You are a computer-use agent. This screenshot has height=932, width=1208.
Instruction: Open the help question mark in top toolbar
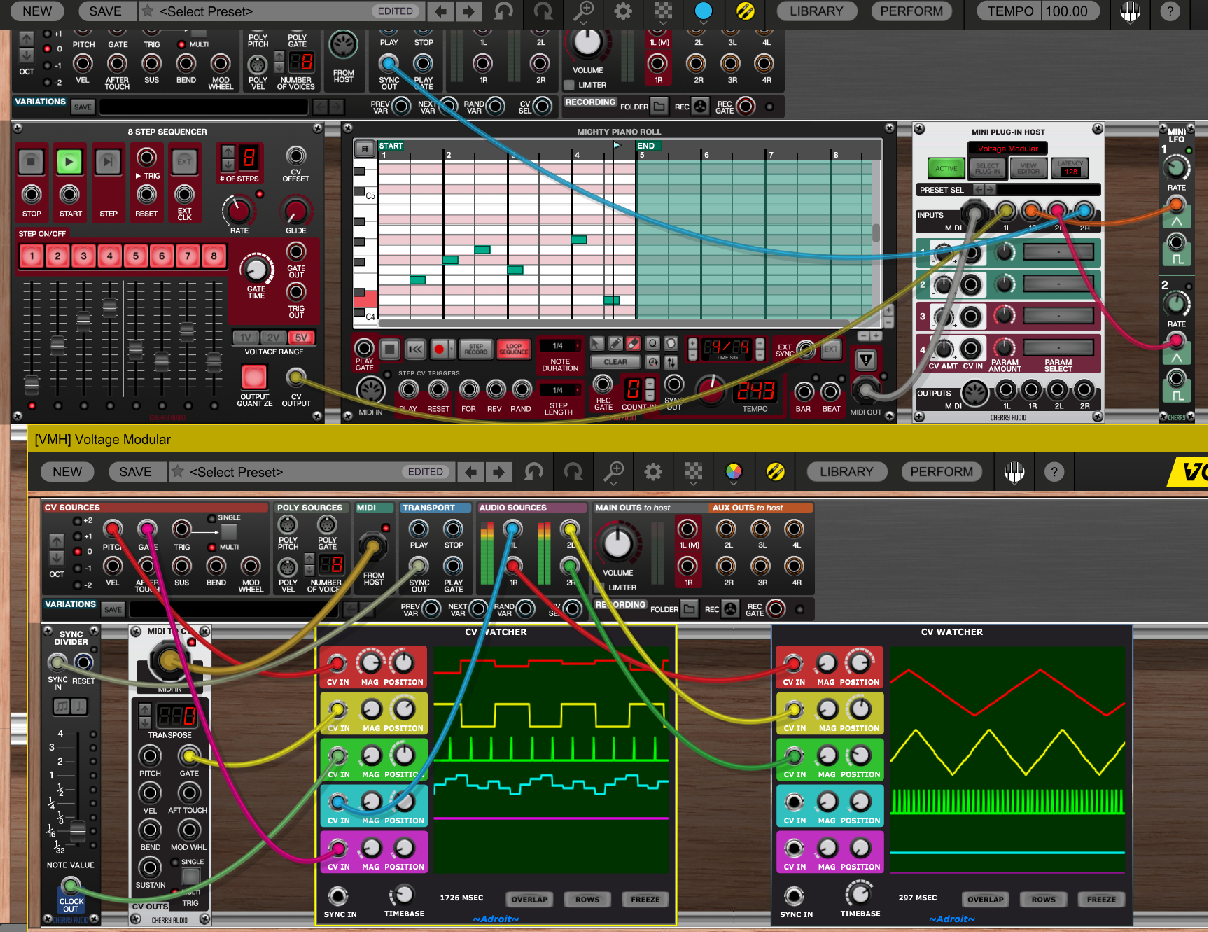pyautogui.click(x=1169, y=11)
